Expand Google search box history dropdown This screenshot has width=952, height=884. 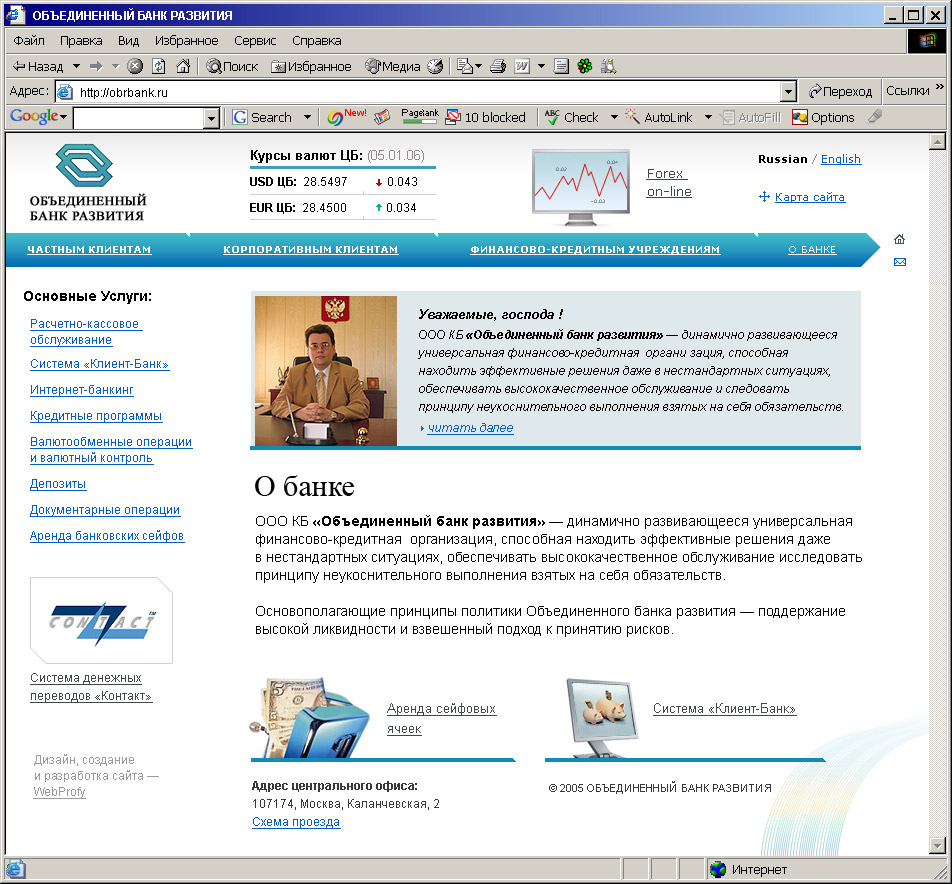pyautogui.click(x=211, y=118)
